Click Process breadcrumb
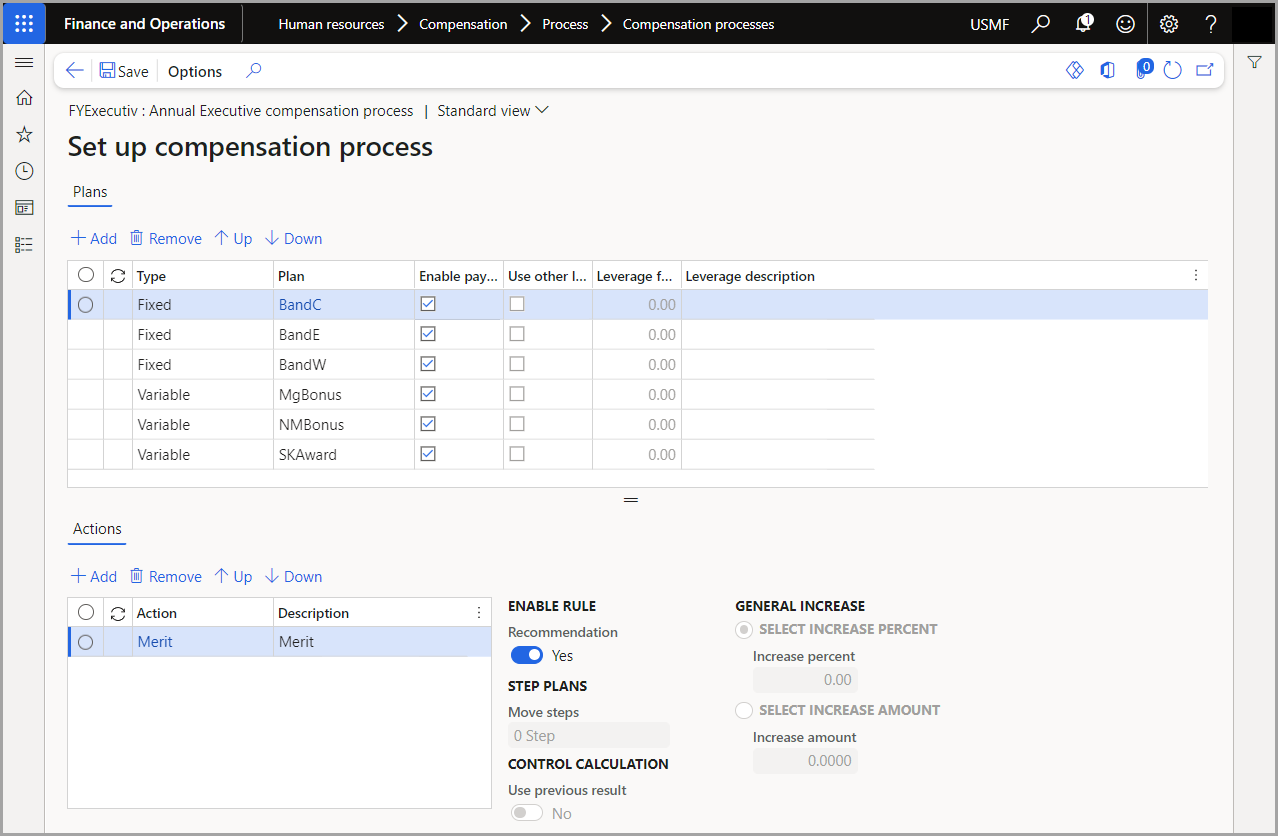The height and width of the screenshot is (836, 1278). [x=565, y=24]
